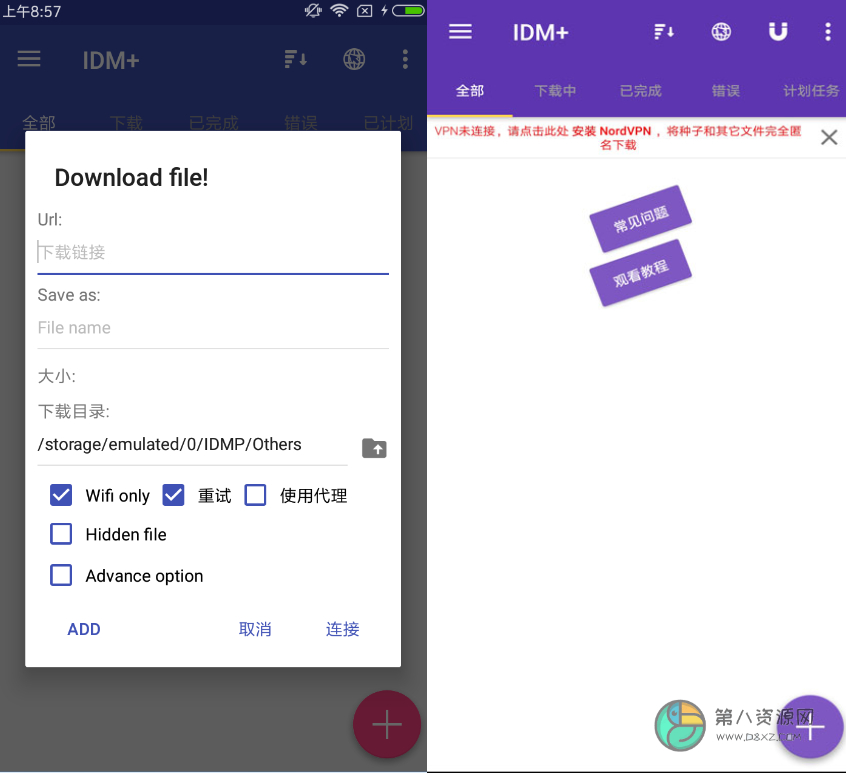Screen dimensions: 846x773
Task: Choose download folder with folder icon
Action: coord(374,448)
